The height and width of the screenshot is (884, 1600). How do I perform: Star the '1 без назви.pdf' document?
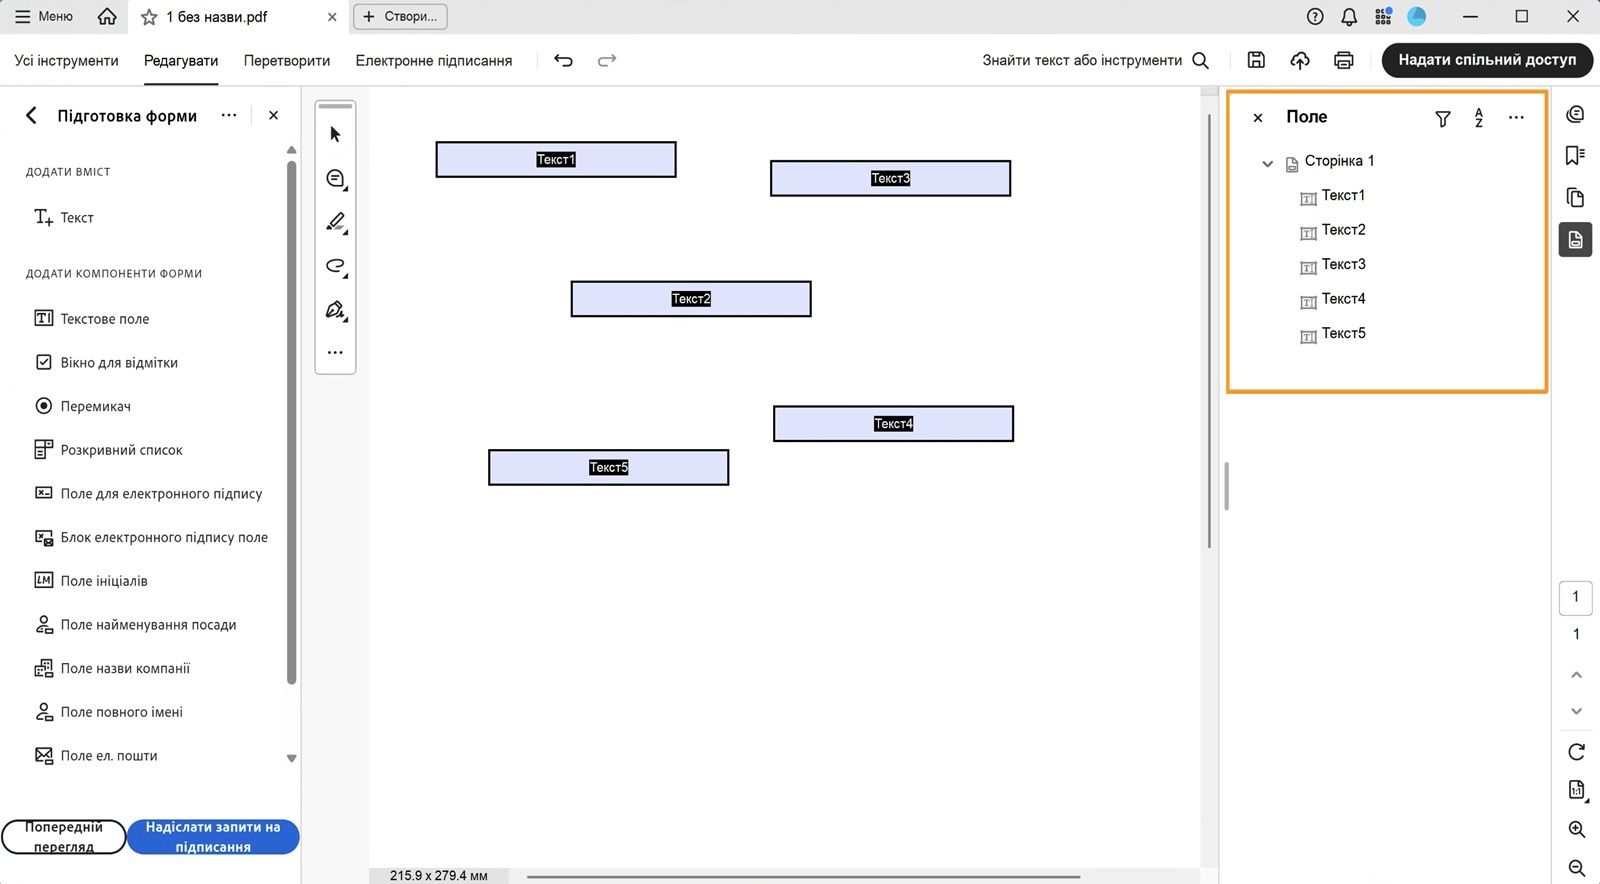[149, 17]
